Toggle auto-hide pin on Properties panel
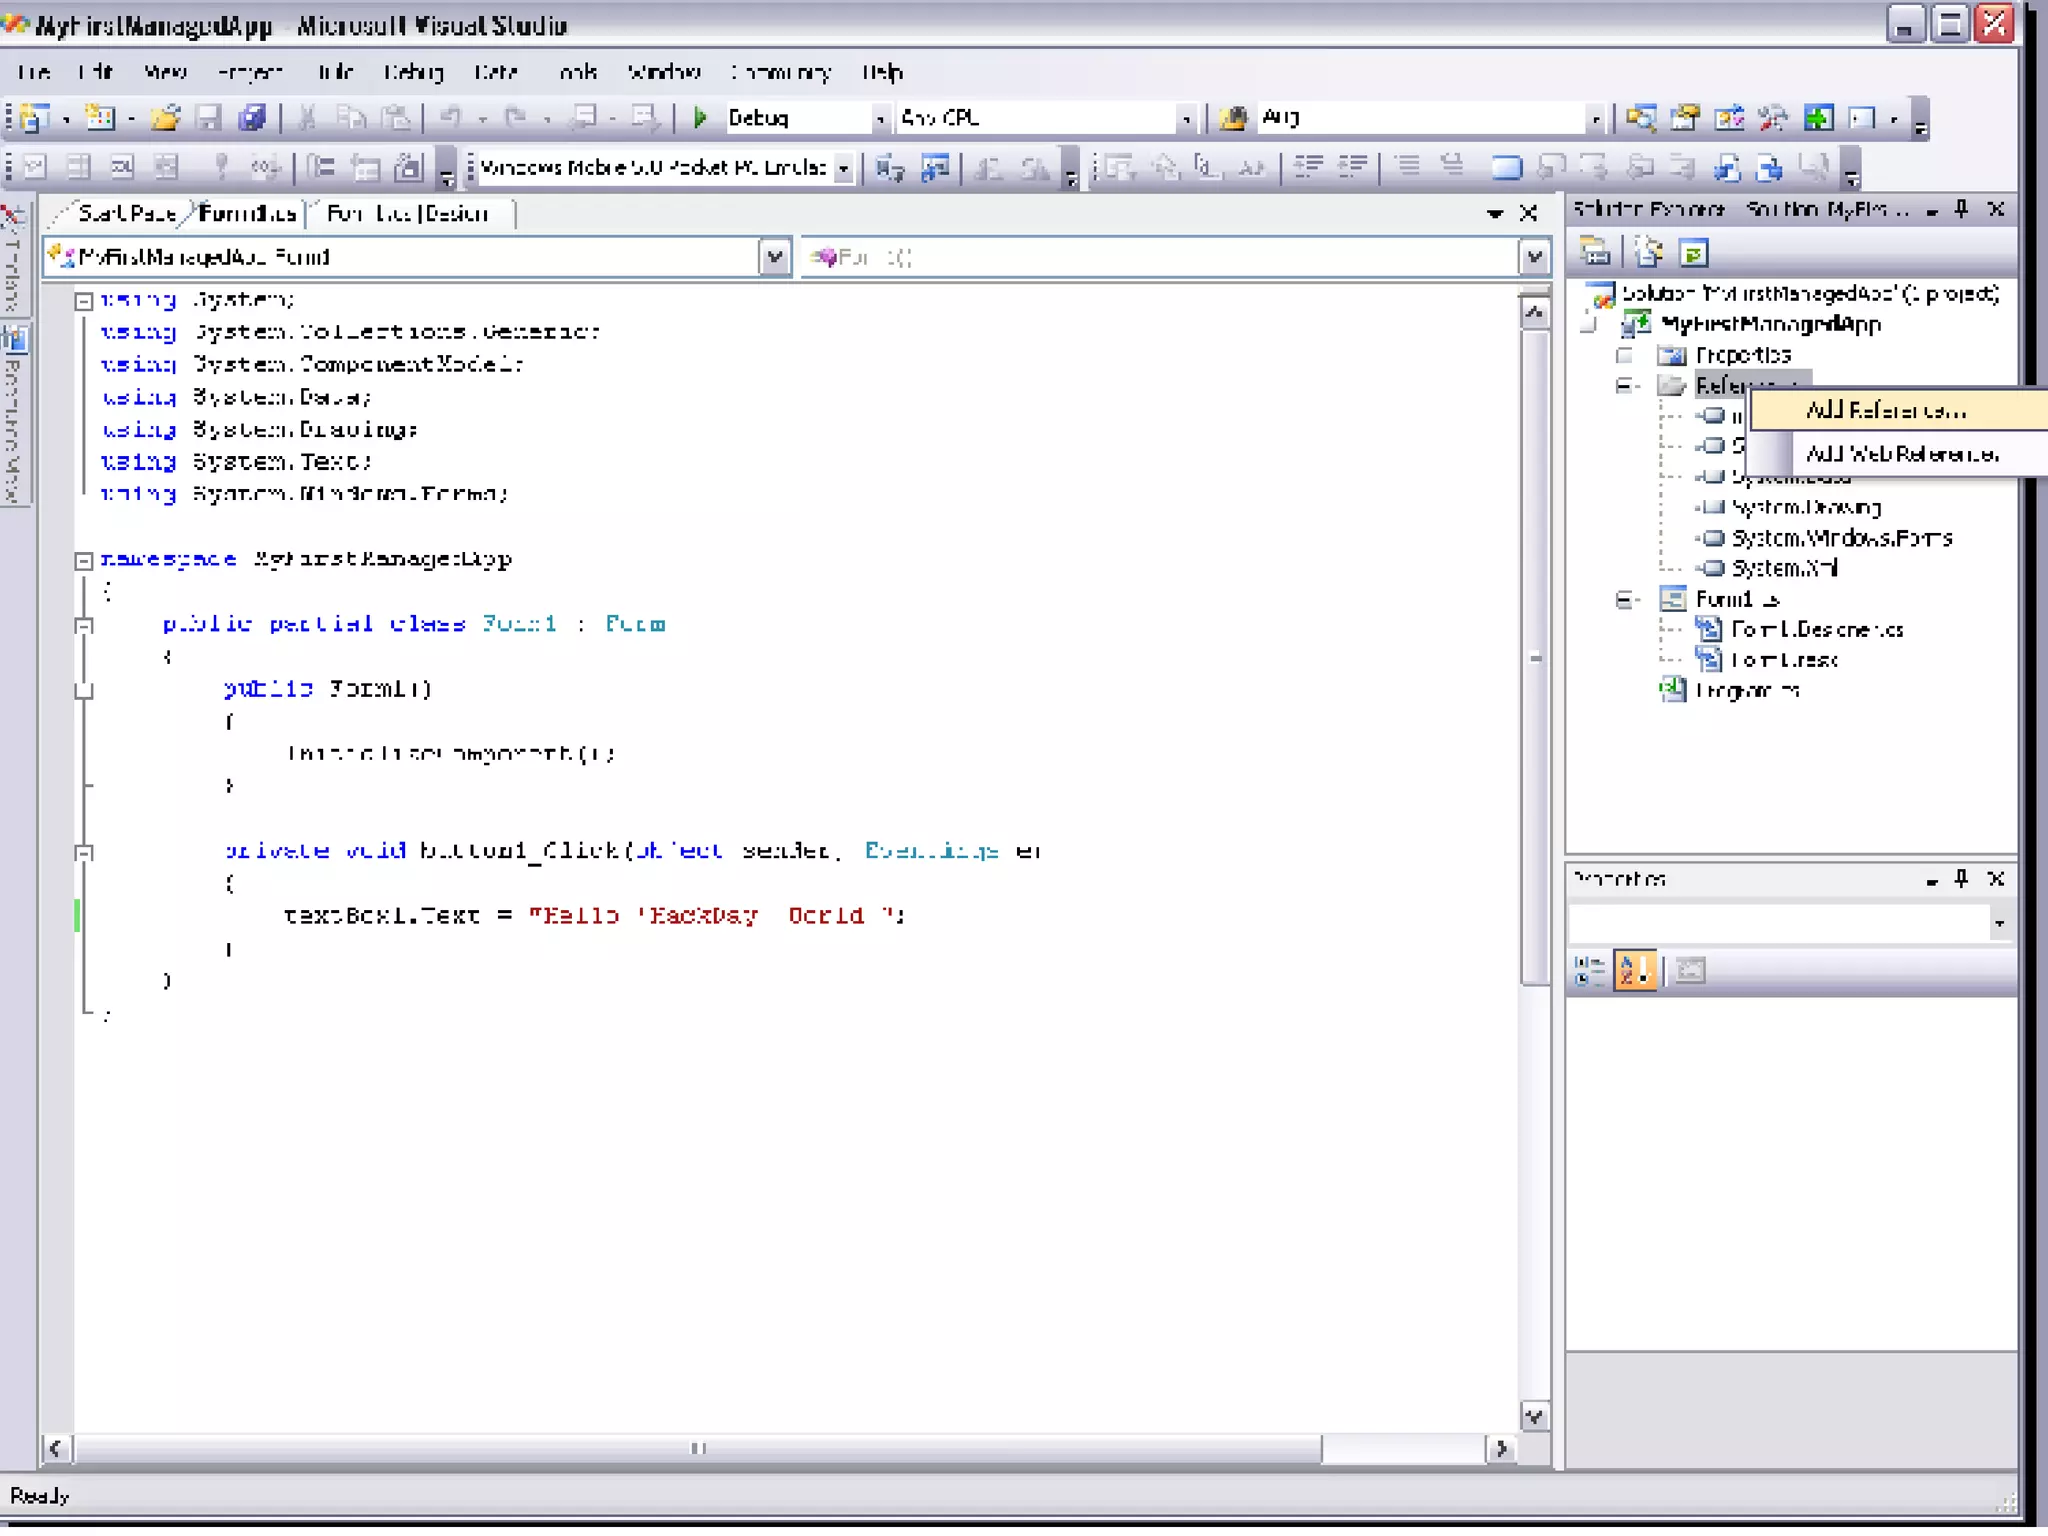This screenshot has height=1536, width=2048. [x=1961, y=878]
